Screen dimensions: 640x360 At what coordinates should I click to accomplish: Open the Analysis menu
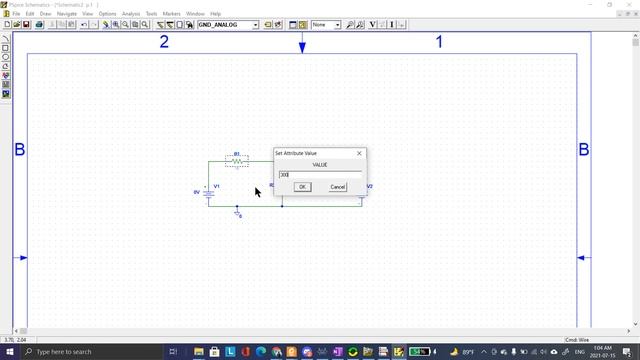pyautogui.click(x=131, y=14)
